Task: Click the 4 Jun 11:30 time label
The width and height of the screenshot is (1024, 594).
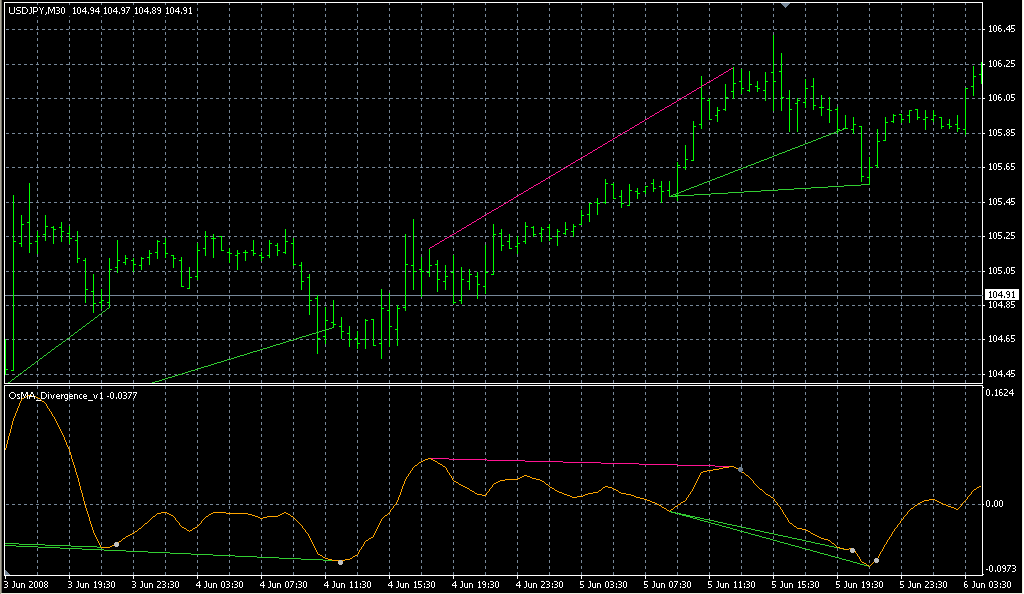Action: click(347, 585)
